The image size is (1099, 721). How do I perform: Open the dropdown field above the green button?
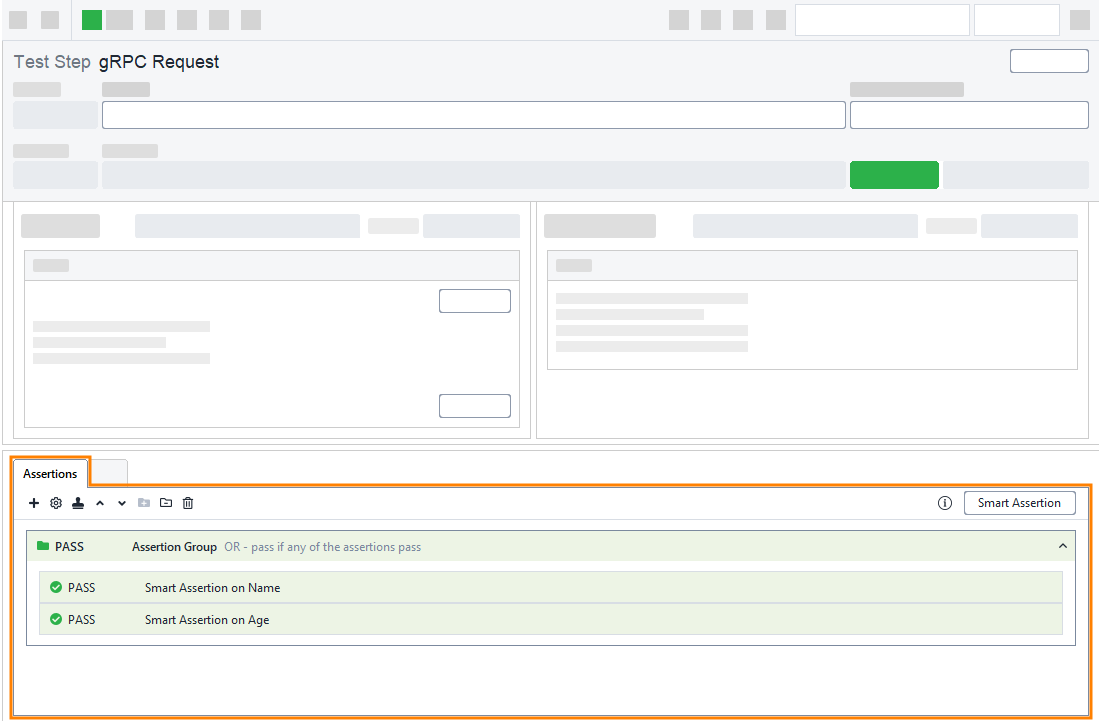point(968,114)
